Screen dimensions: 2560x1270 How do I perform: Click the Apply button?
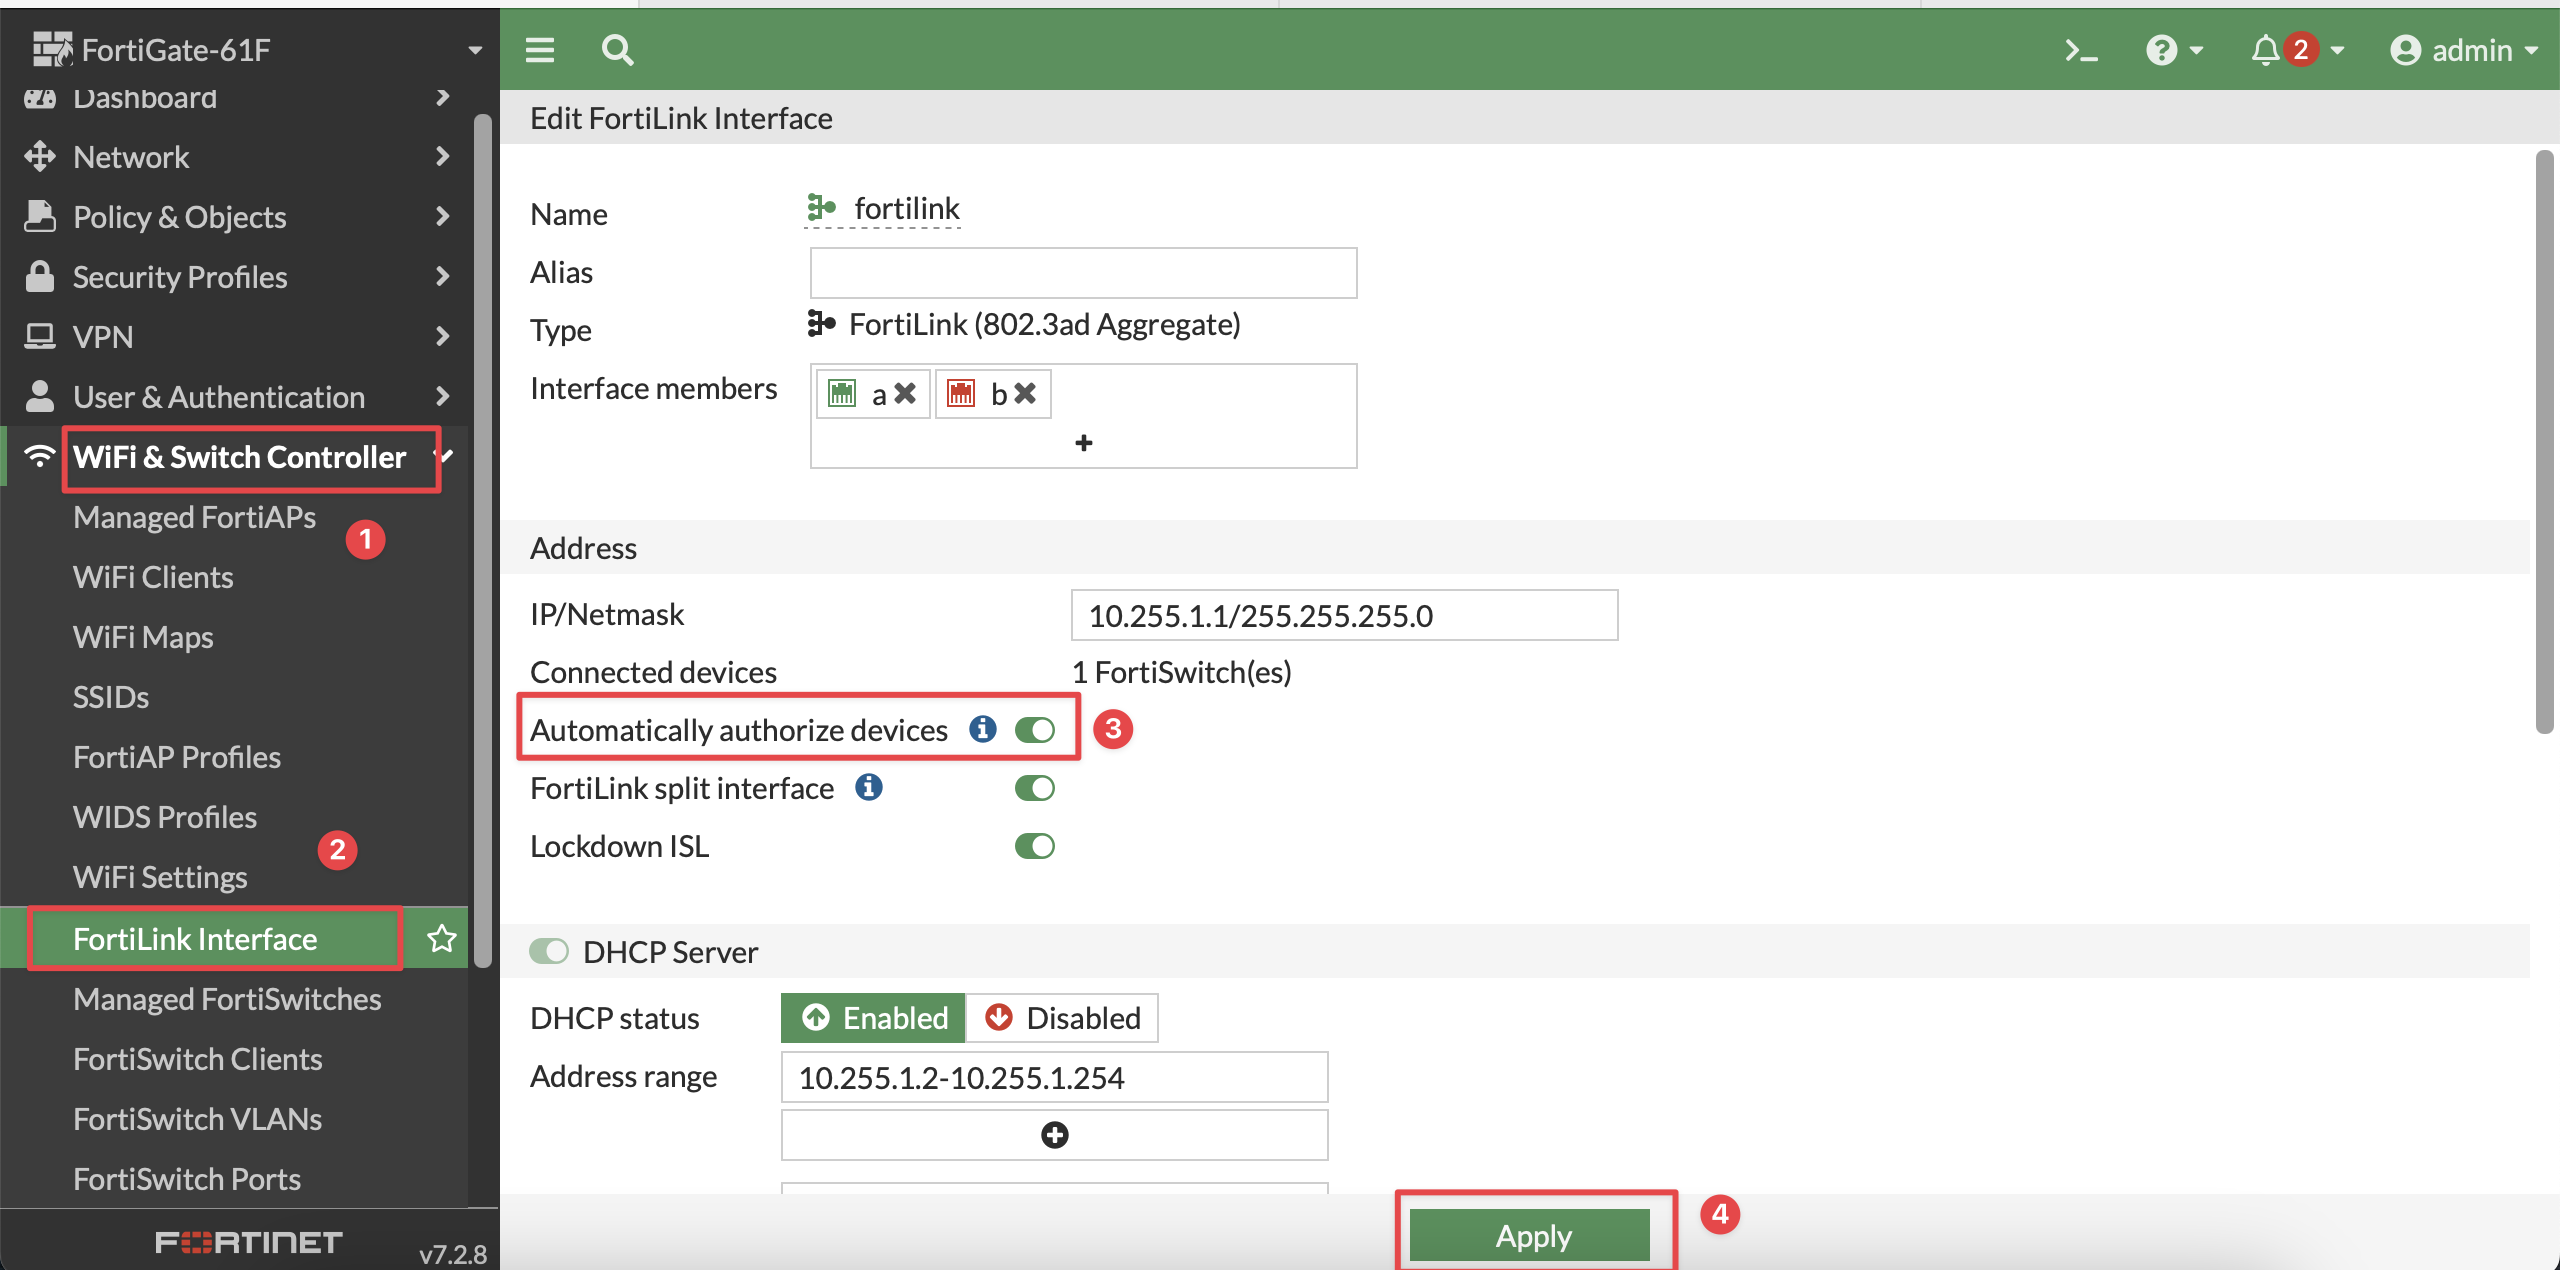click(x=1530, y=1236)
